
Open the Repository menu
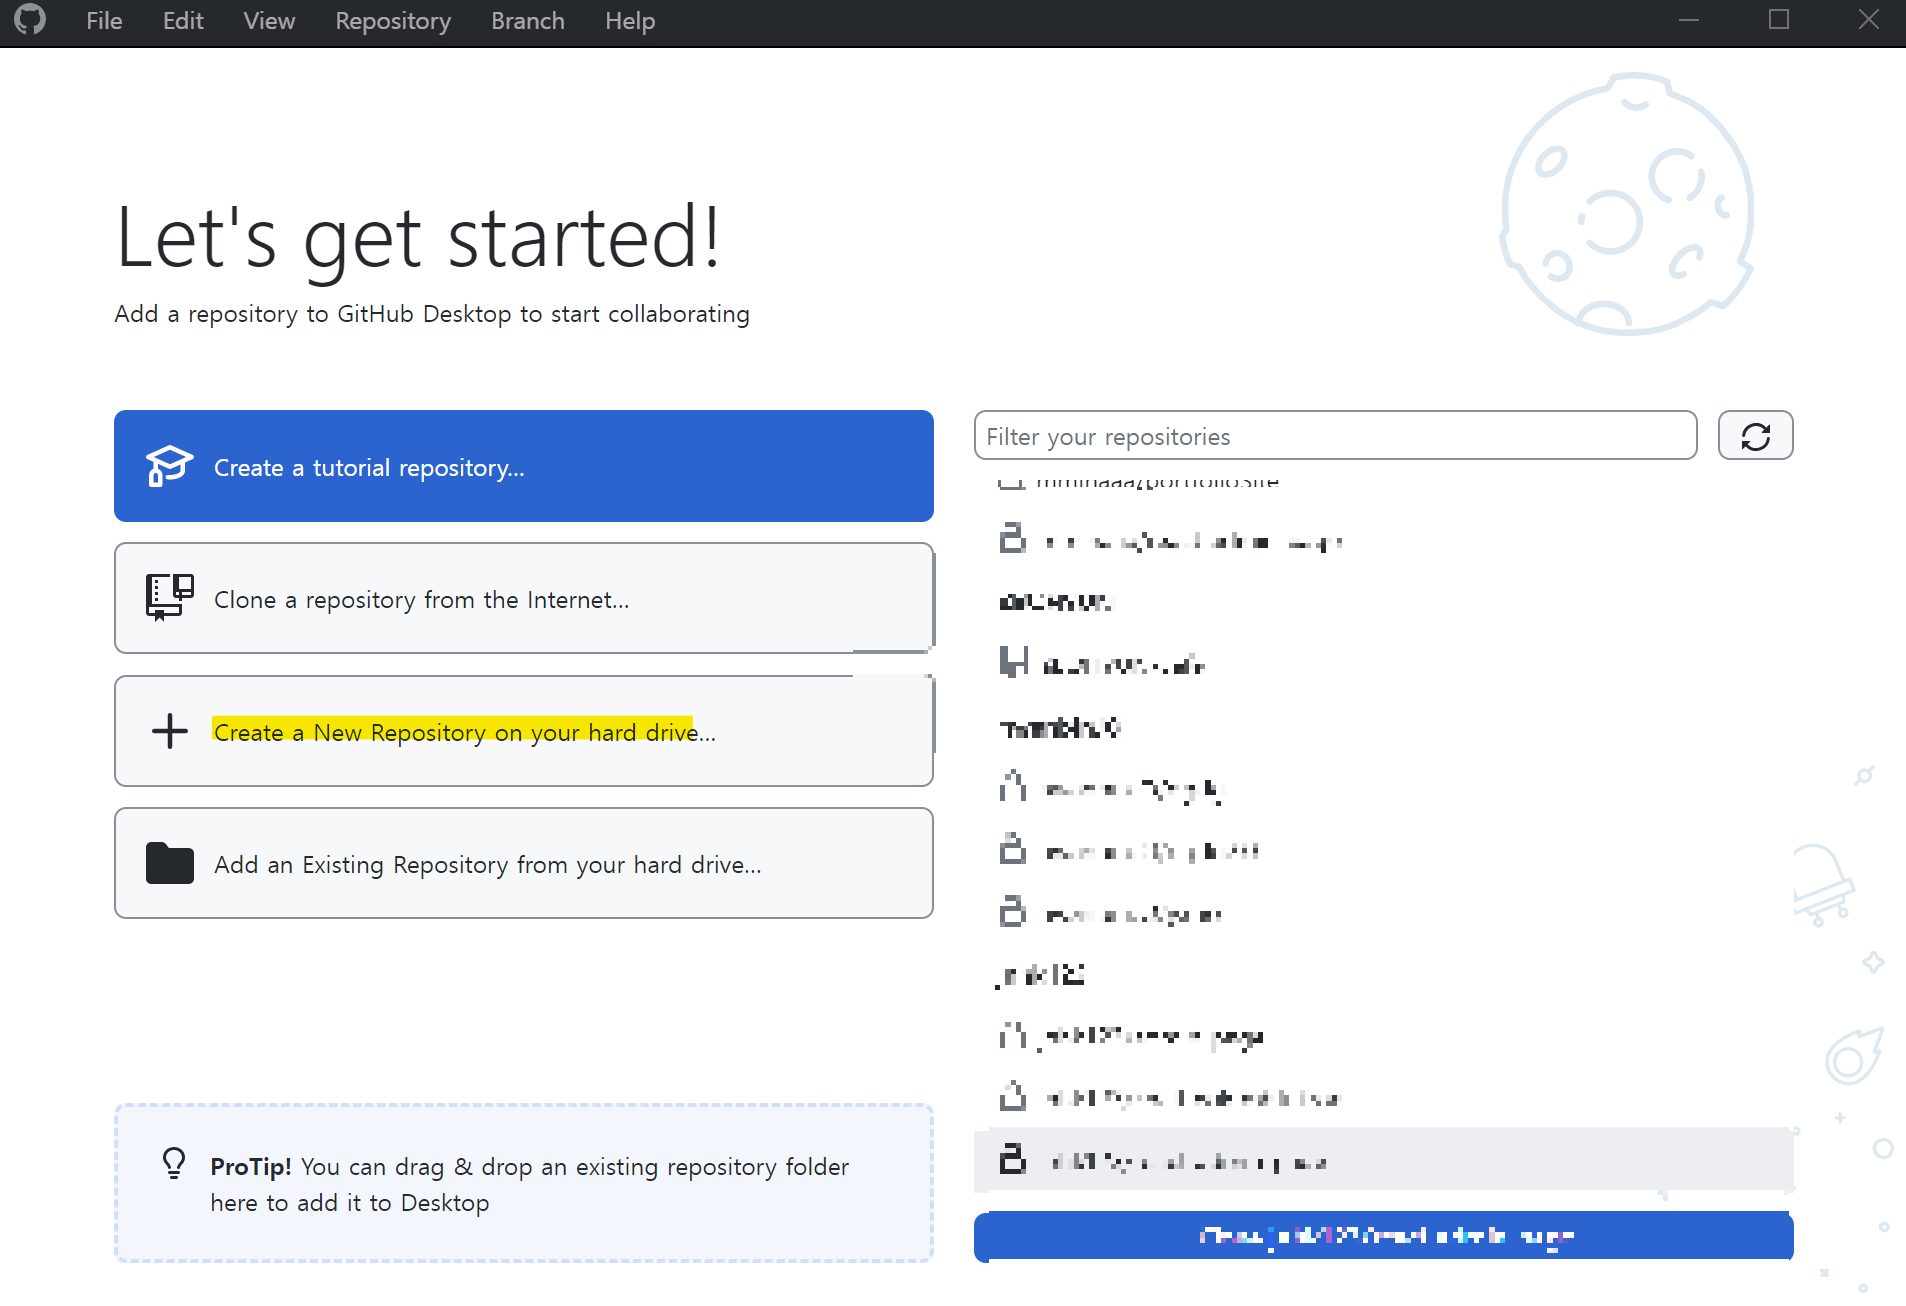pyautogui.click(x=393, y=21)
